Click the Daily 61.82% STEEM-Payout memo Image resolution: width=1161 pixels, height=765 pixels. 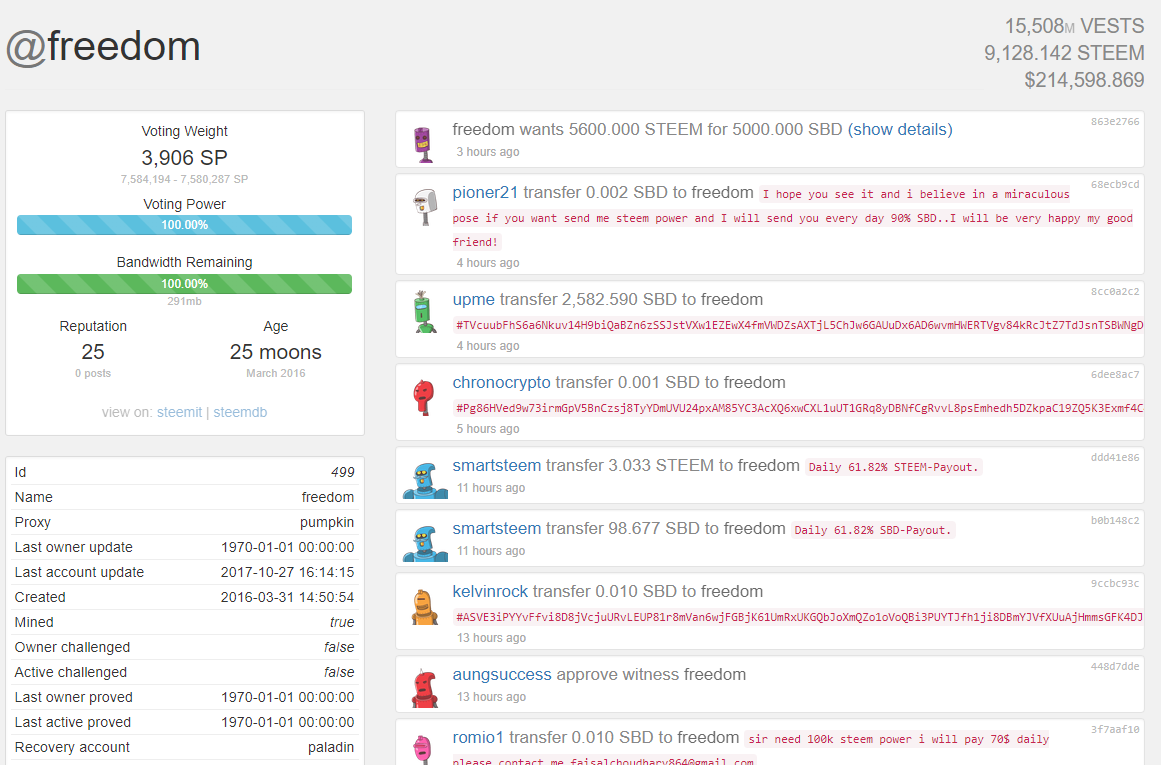894,467
